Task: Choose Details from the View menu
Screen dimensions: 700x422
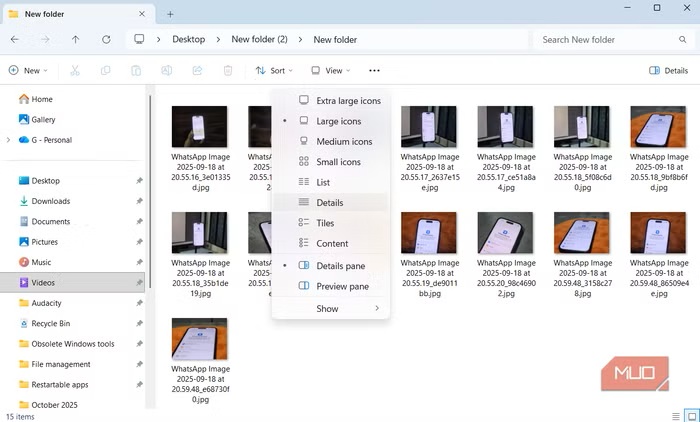Action: [329, 203]
